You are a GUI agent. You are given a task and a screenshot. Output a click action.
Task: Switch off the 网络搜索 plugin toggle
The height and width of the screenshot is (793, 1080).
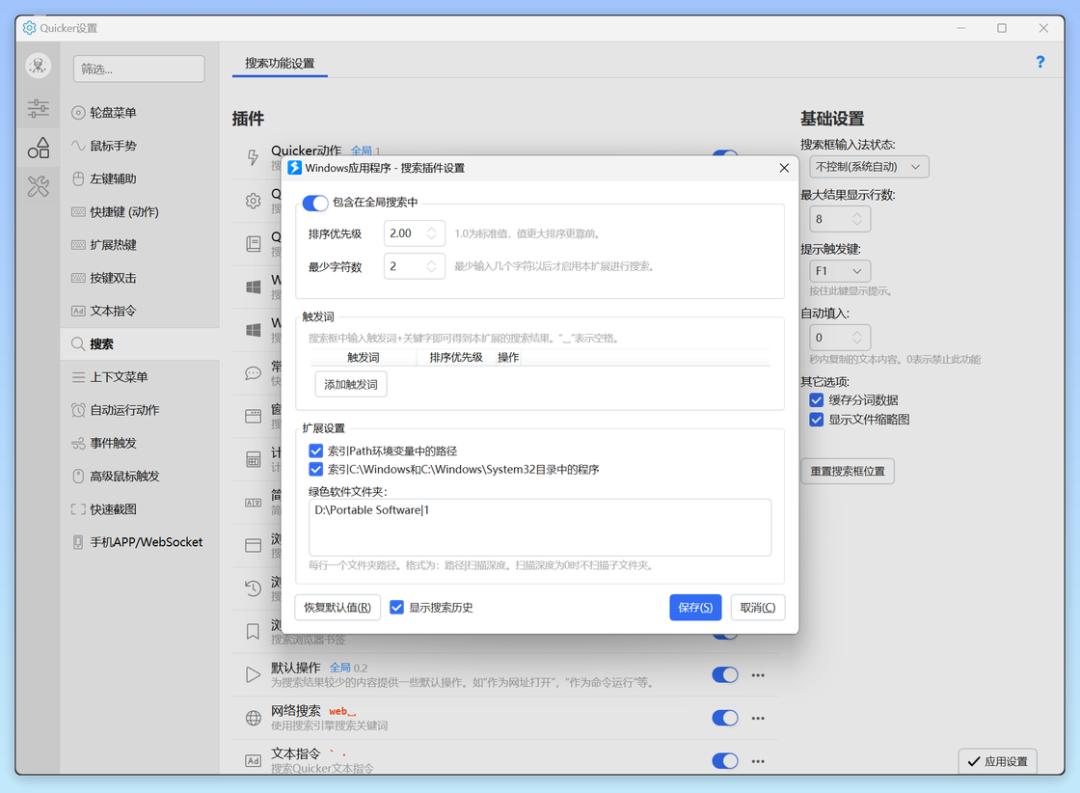[x=725, y=718]
